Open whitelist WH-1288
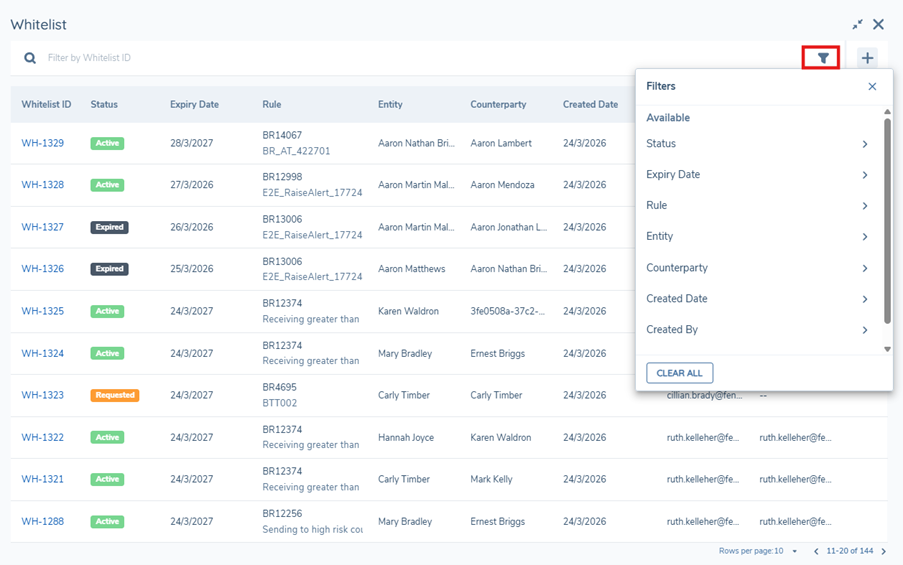Screen dimensions: 903x565 click(x=43, y=521)
